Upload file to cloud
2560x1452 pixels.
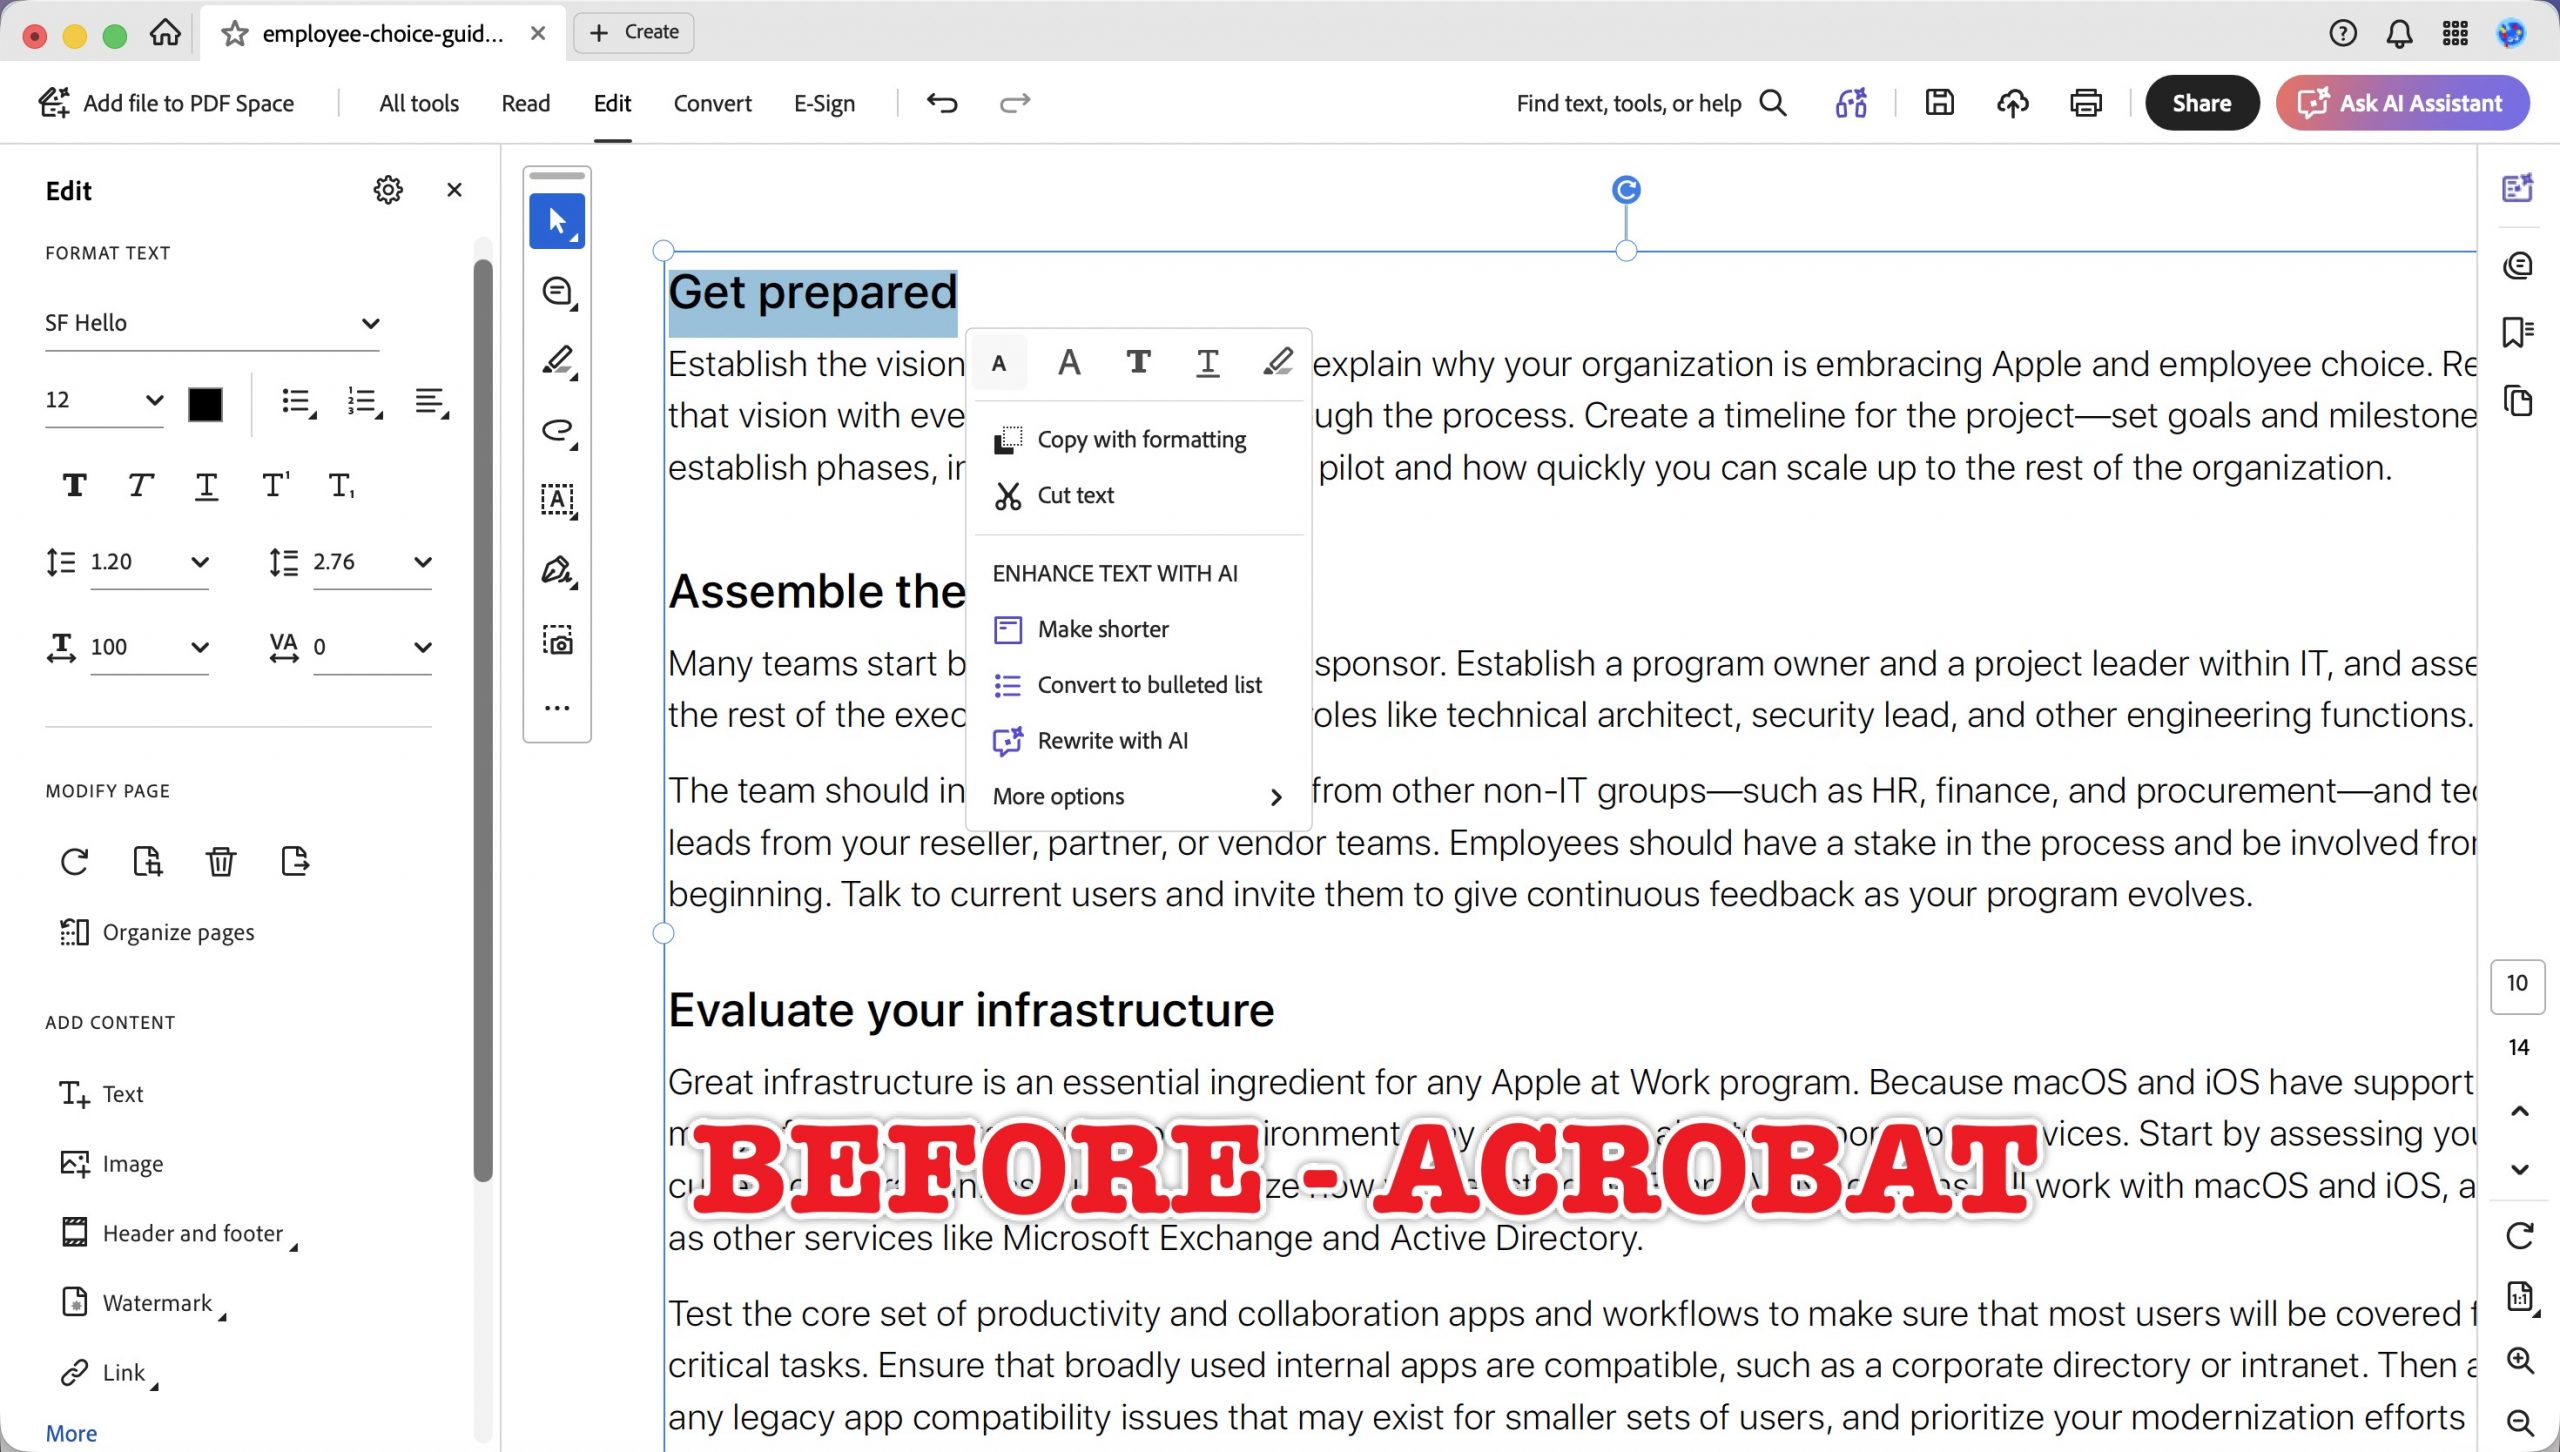2012,103
